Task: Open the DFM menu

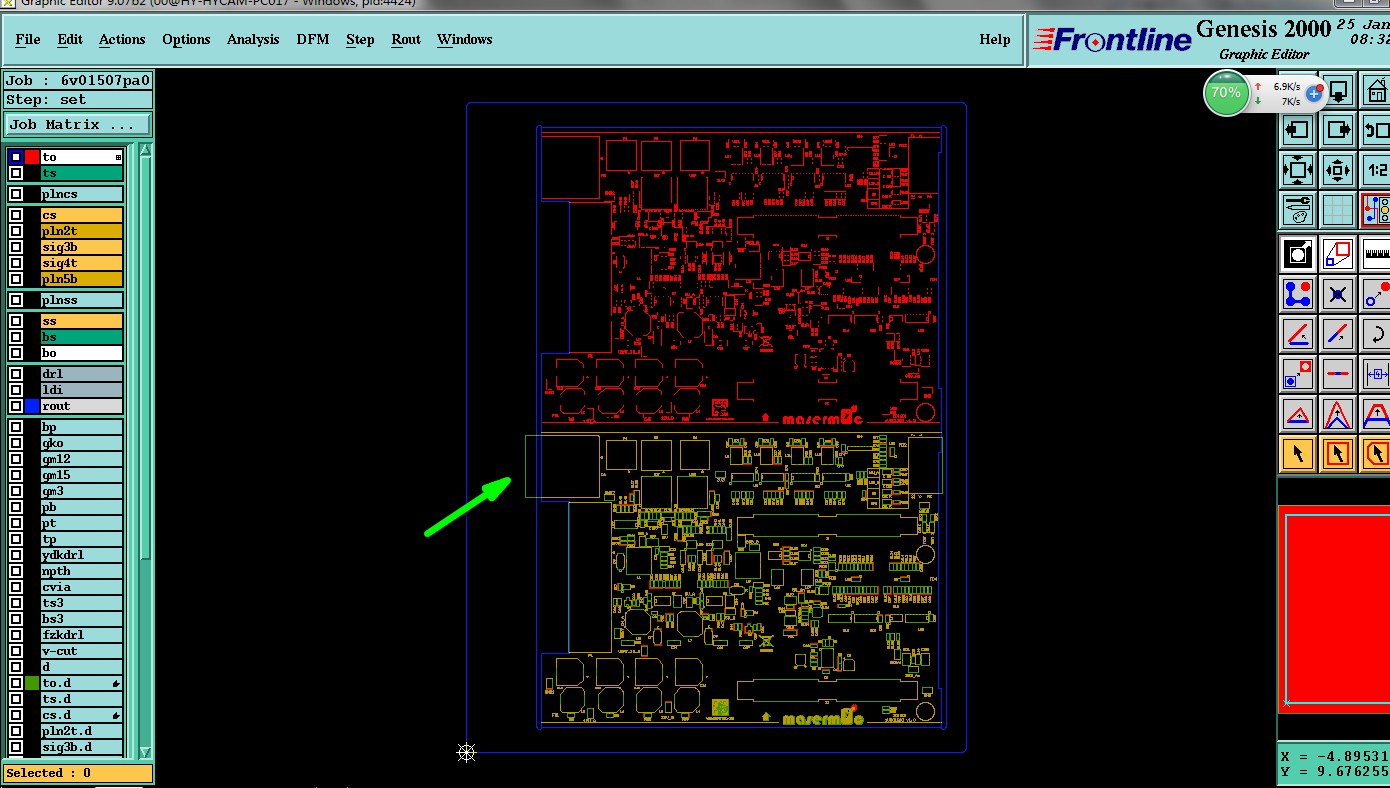Action: [x=313, y=39]
